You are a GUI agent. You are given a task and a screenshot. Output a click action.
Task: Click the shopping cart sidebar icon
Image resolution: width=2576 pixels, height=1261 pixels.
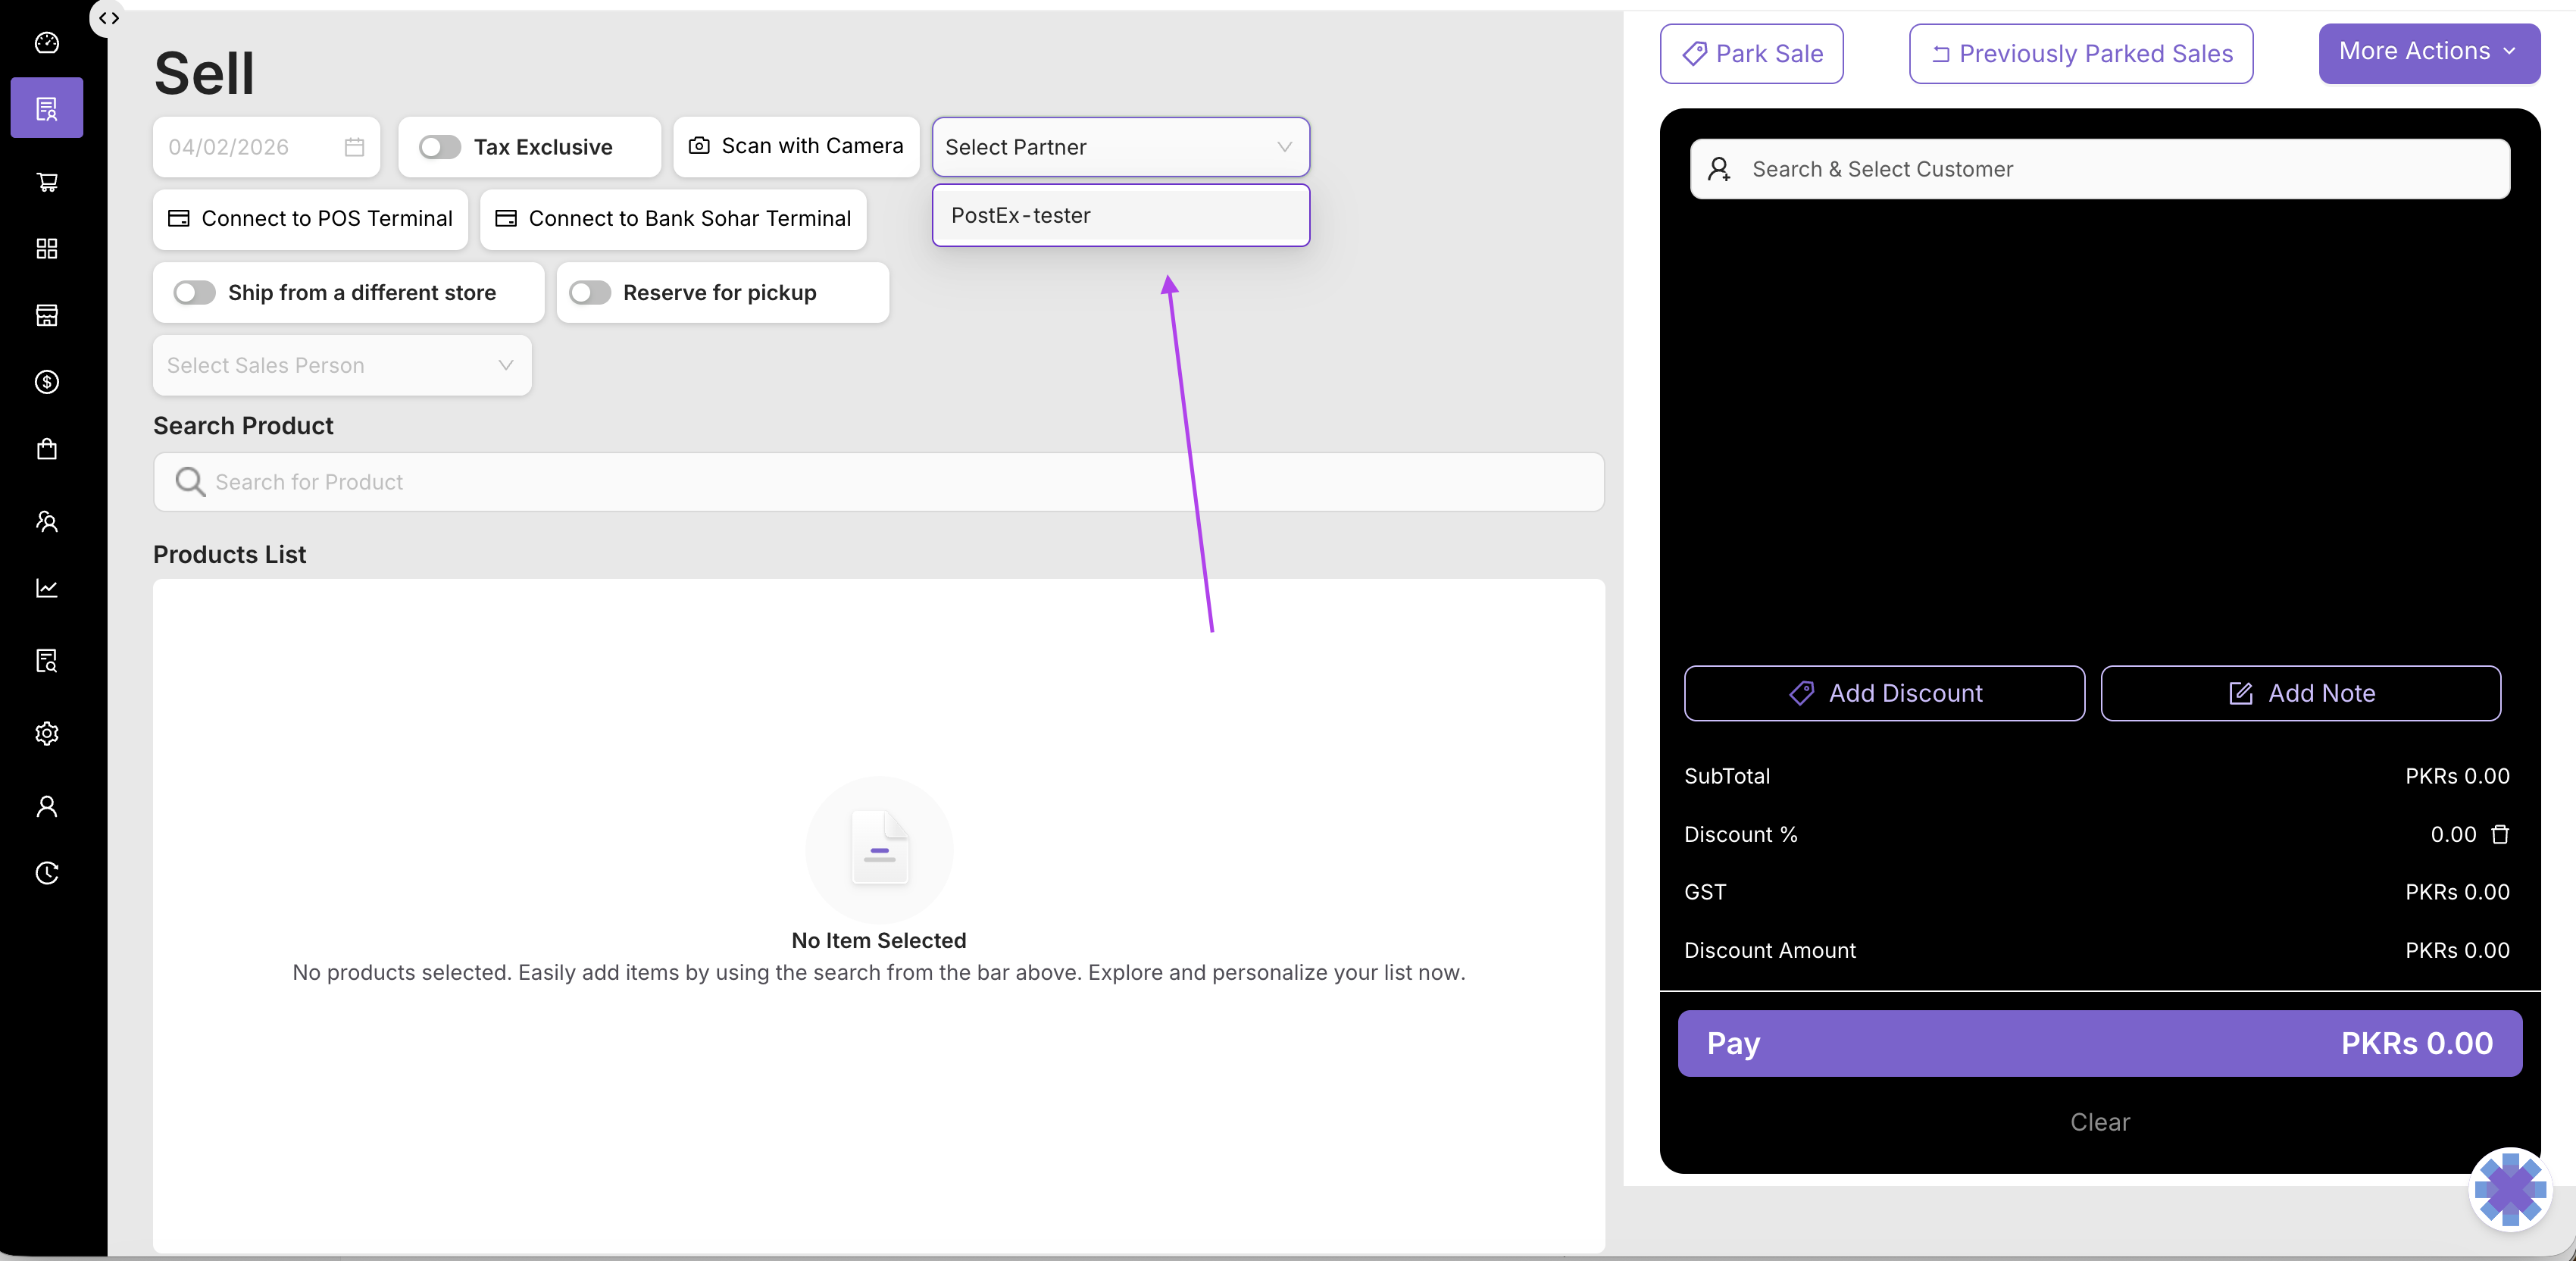point(47,182)
